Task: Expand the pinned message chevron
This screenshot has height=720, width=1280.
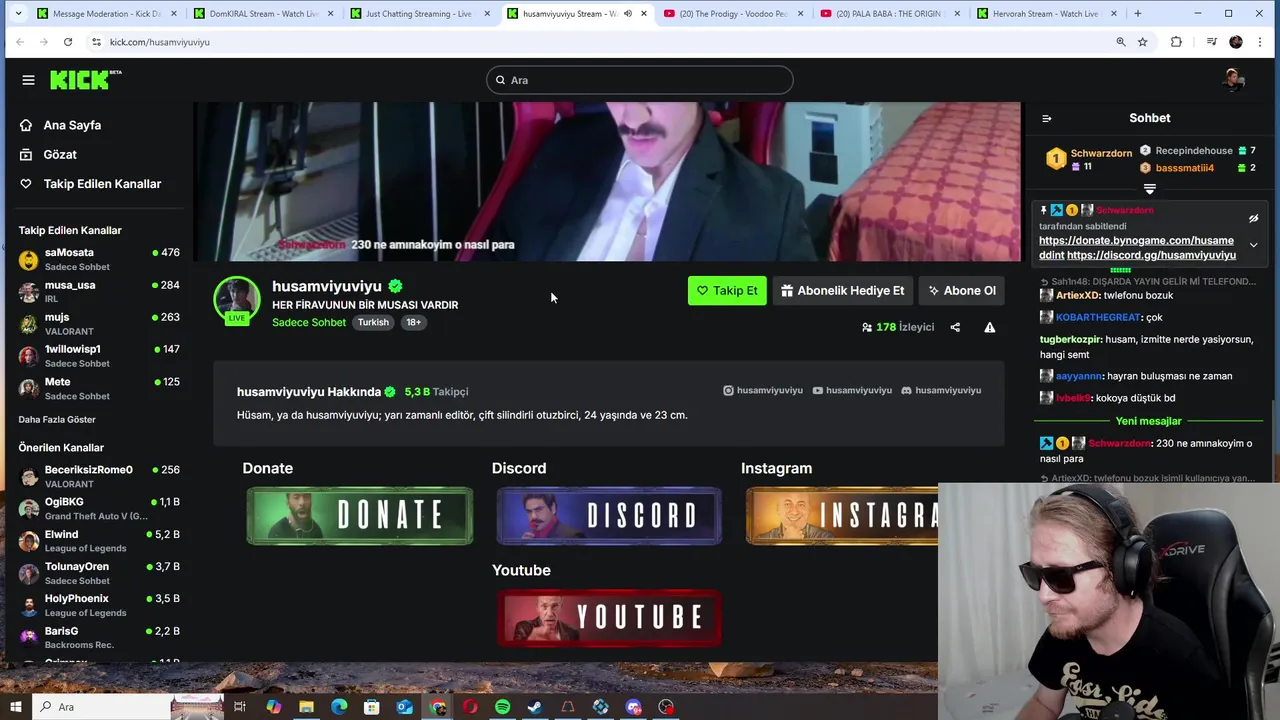Action: click(1253, 245)
